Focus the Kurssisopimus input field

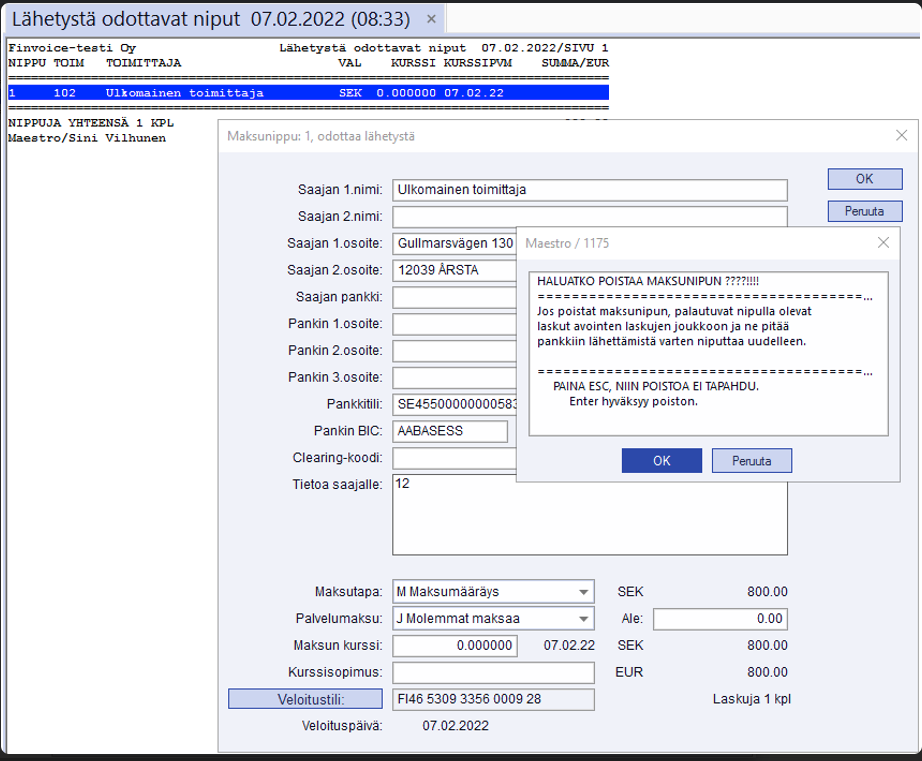click(493, 672)
